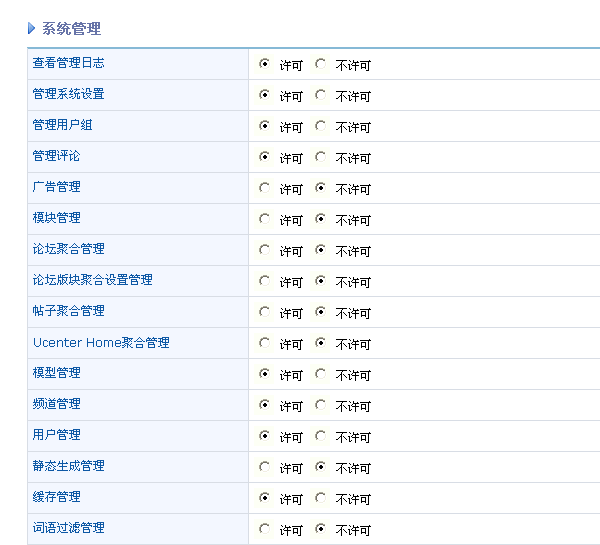Choose 许可 for 帖子聚合管理
This screenshot has height=545, width=600.
pos(264,312)
